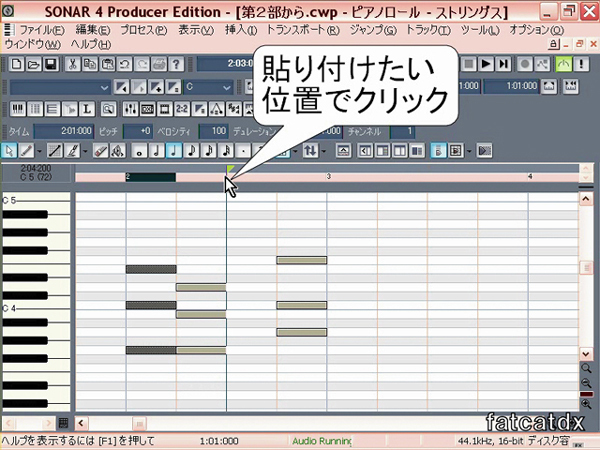Expand dropdown arrow left of last tool icon
600x450 pixels.
[469, 151]
